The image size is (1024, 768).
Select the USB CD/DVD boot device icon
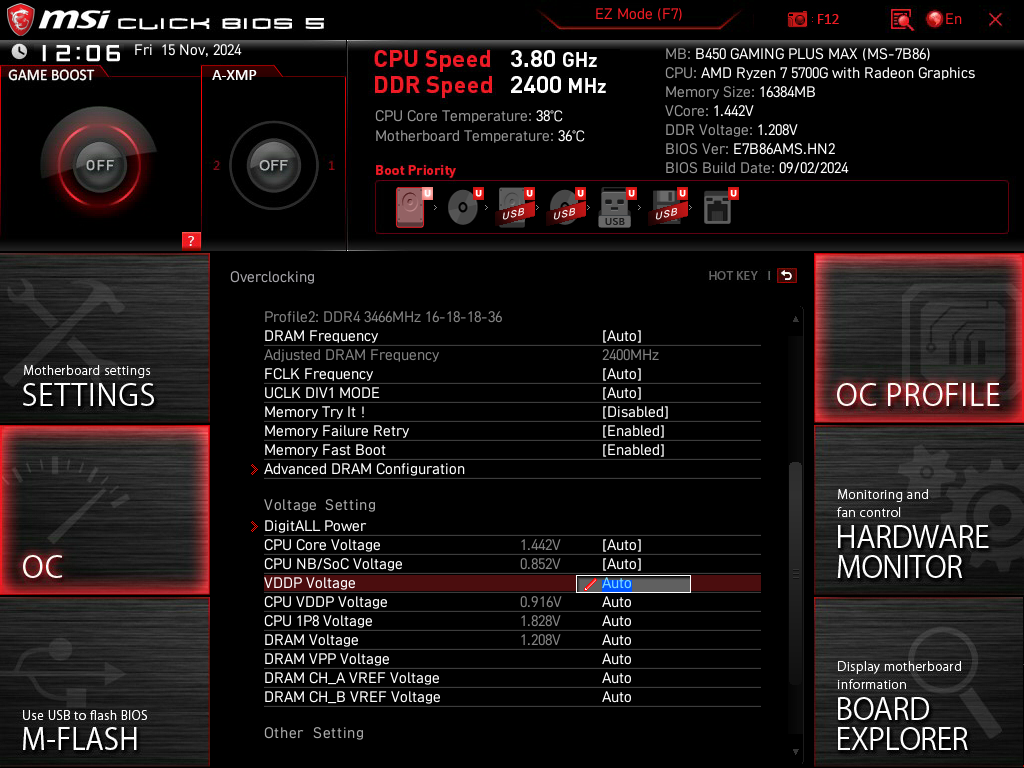pos(566,207)
